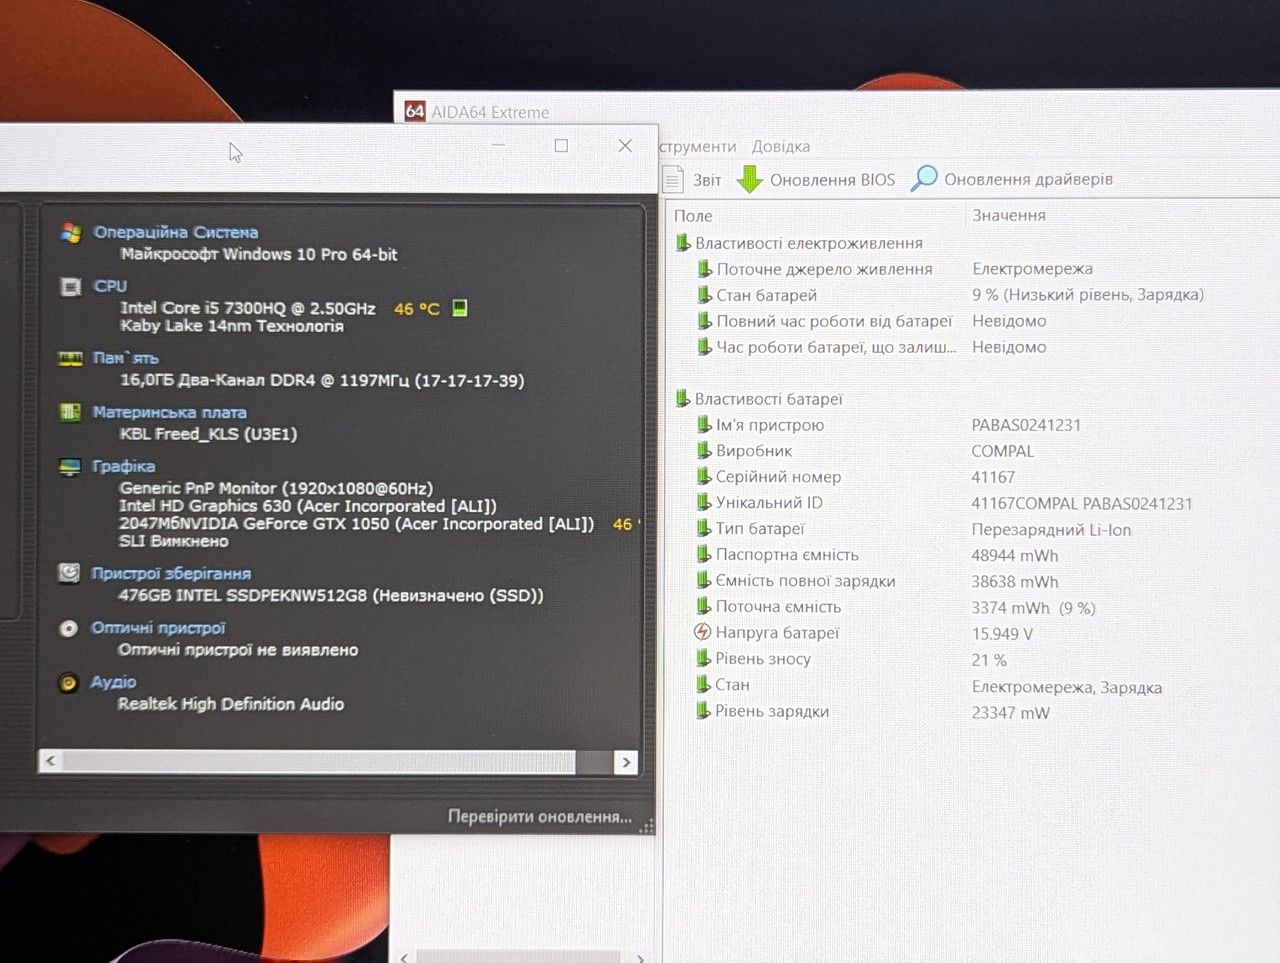Click the Windows flag icon beside Операційна Система
The width and height of the screenshot is (1280, 963).
[70, 233]
